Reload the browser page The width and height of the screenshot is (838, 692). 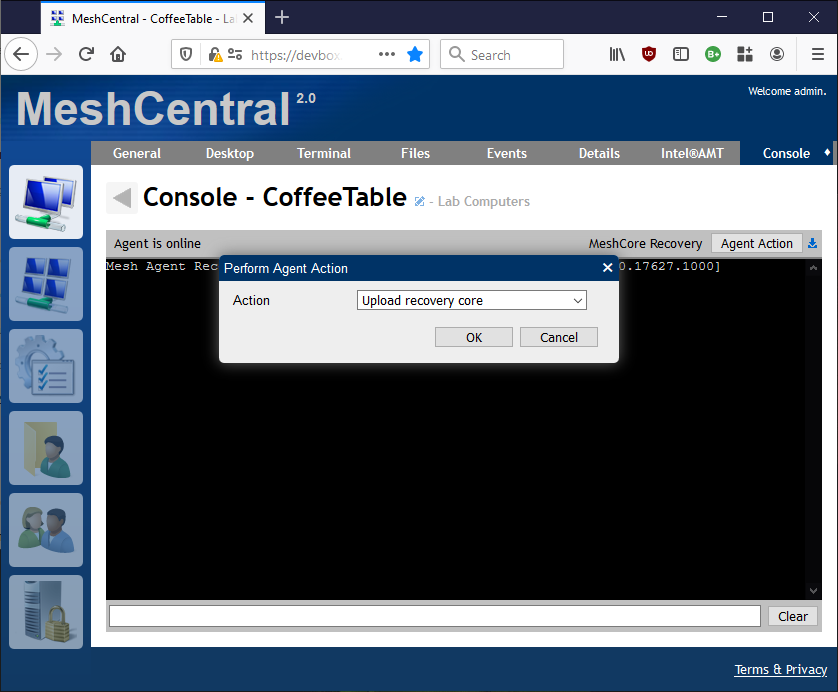coord(86,54)
